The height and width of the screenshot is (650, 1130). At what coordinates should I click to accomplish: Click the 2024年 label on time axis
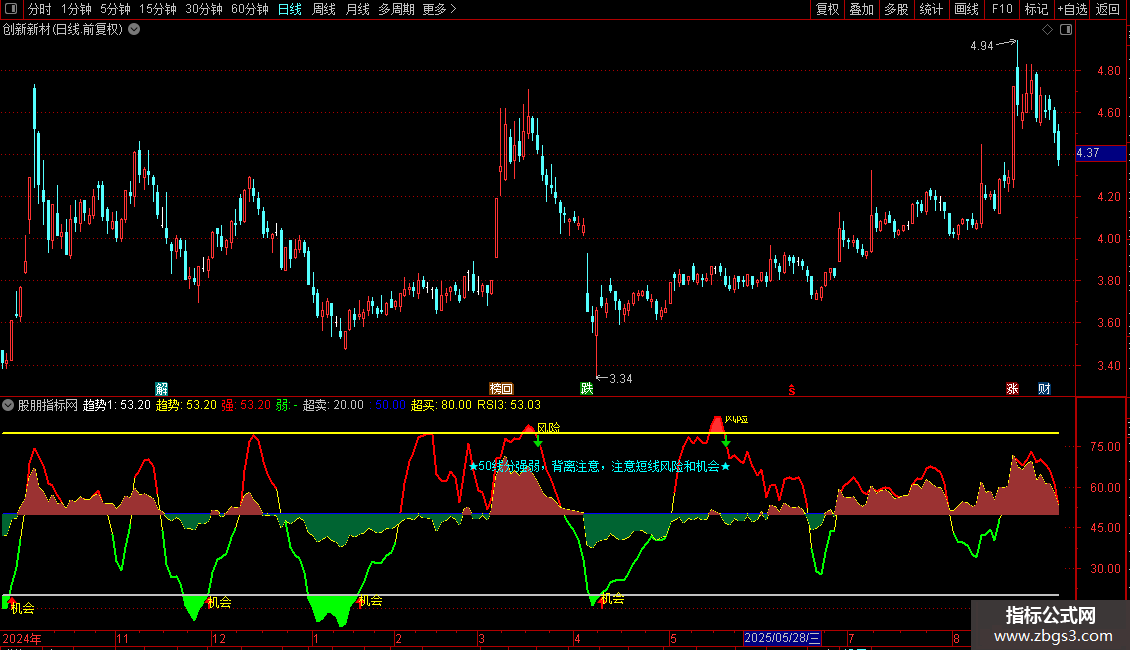(22, 638)
